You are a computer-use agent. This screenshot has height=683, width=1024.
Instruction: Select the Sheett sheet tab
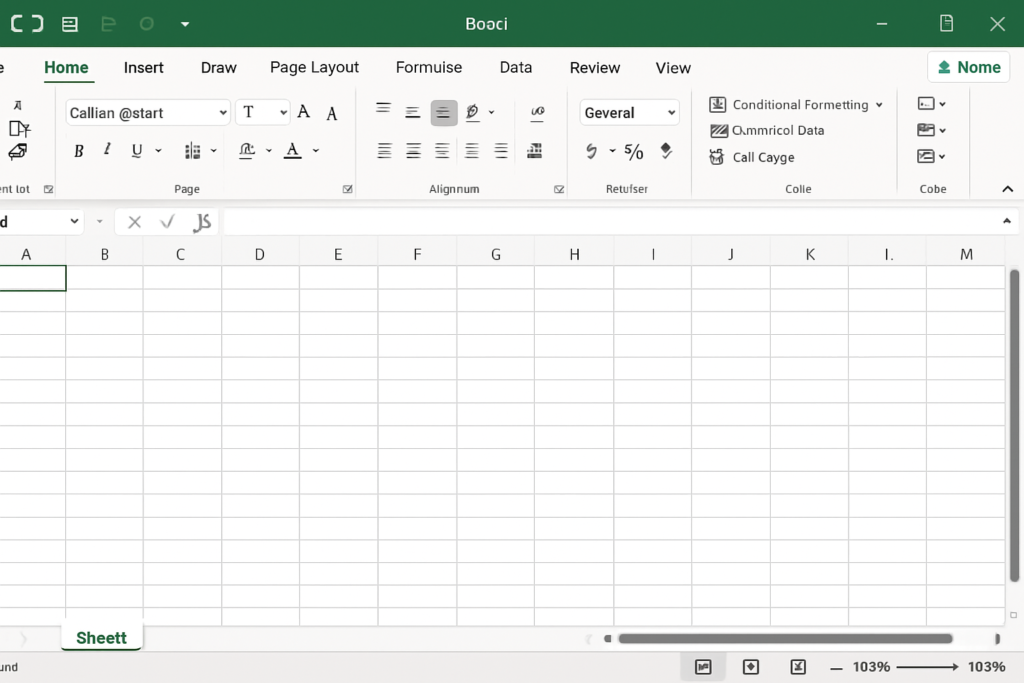click(101, 637)
